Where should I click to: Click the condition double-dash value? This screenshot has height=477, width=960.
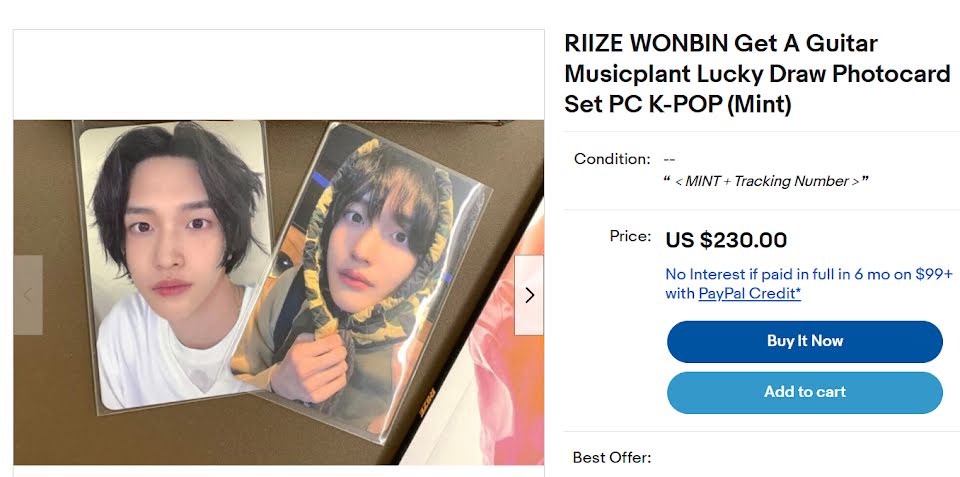[x=669, y=159]
